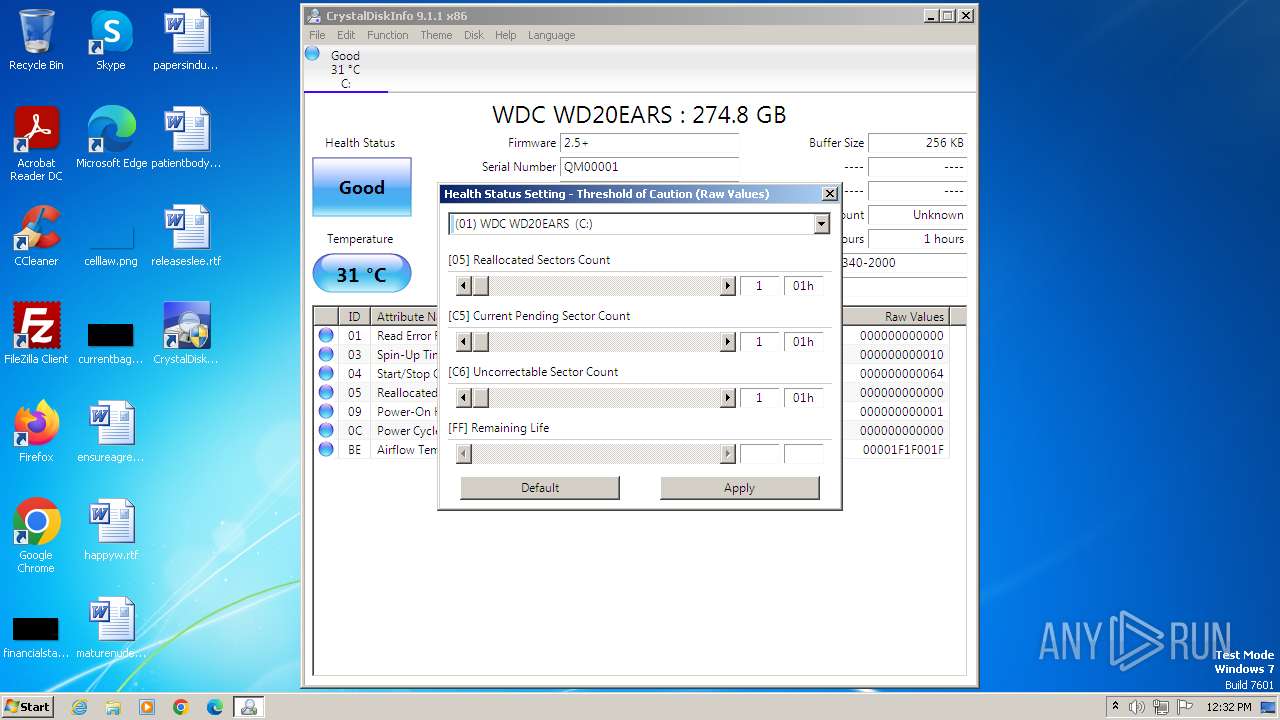Select the maturenude... document icon
Viewport: 1280px width, 720px height.
point(111,628)
